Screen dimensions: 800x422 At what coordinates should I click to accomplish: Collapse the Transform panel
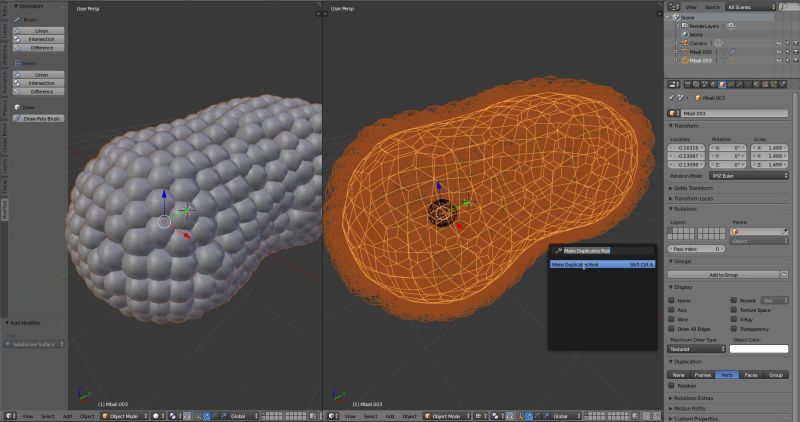click(684, 126)
